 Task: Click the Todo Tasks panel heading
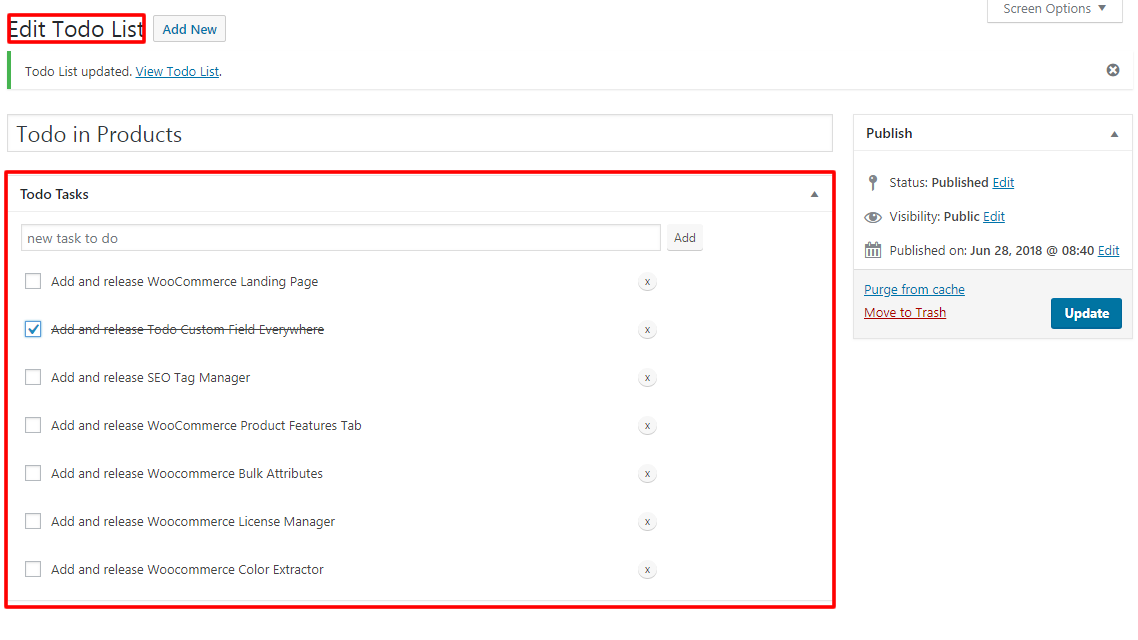click(x=54, y=194)
